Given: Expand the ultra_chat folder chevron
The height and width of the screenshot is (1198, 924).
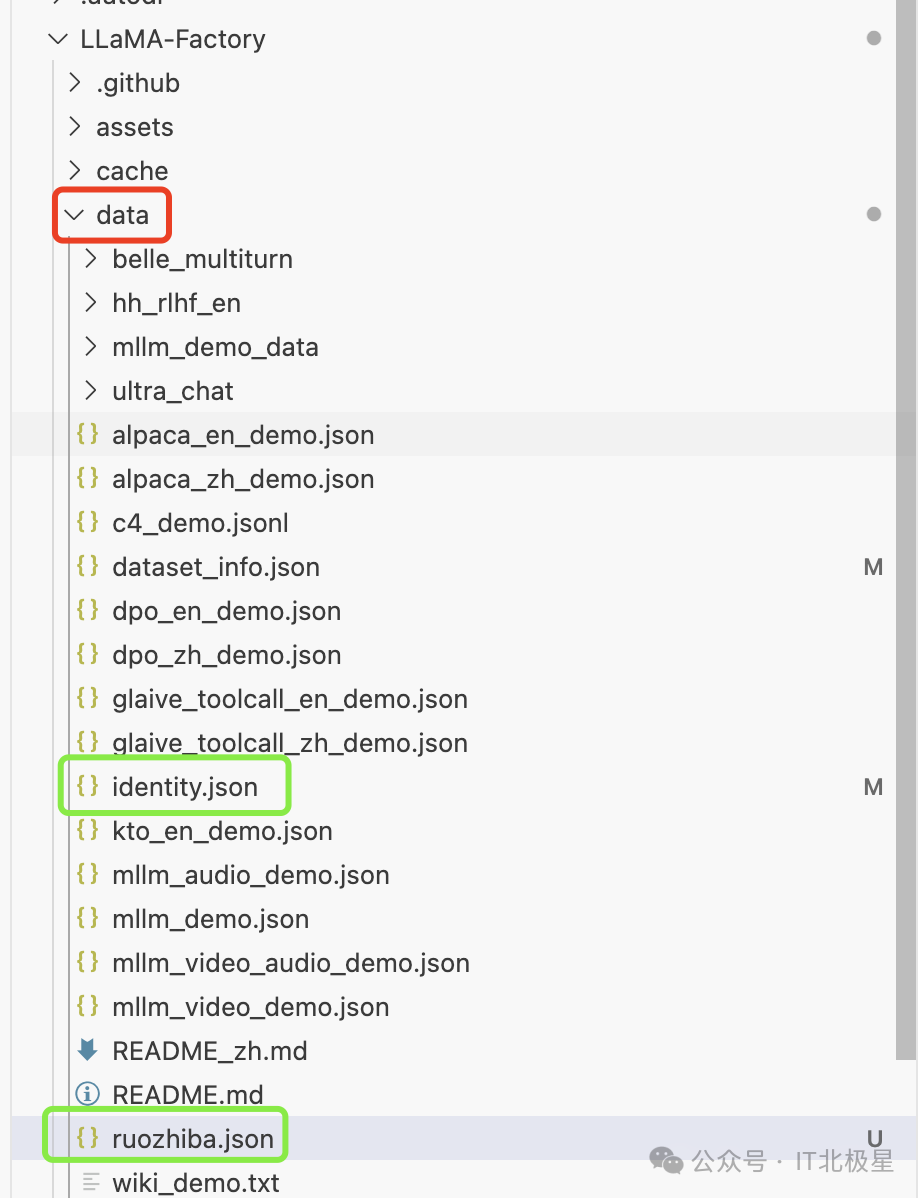Looking at the screenshot, I should 90,391.
